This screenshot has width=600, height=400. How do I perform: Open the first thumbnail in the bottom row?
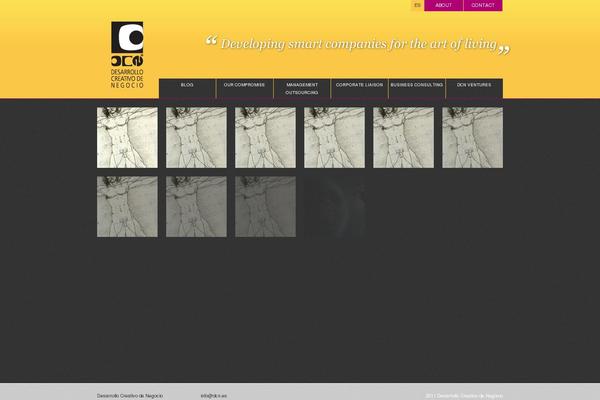tap(127, 207)
